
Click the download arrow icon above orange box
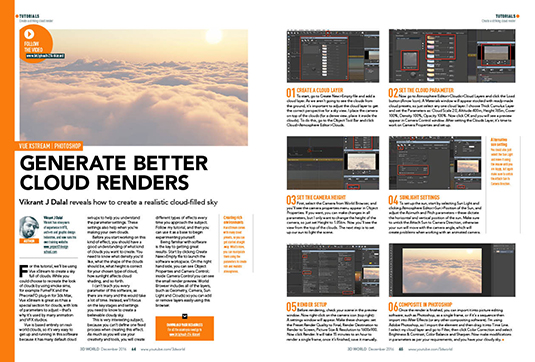point(185,316)
